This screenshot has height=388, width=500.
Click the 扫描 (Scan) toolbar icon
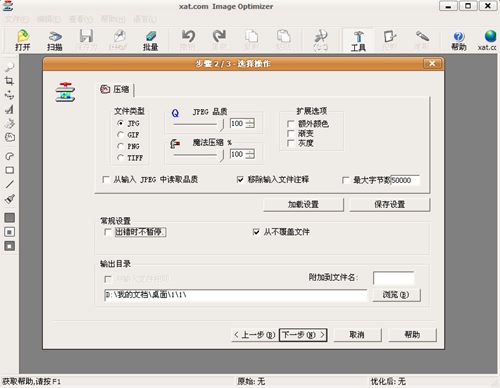point(55,40)
